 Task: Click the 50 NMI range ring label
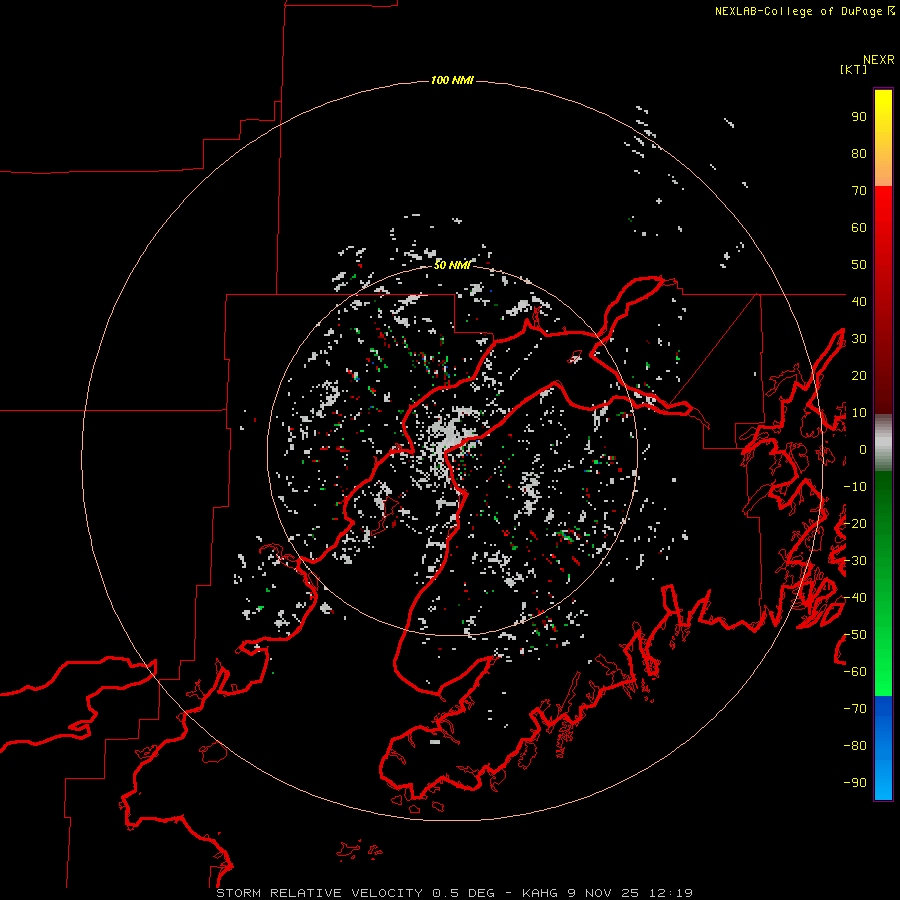pos(452,265)
